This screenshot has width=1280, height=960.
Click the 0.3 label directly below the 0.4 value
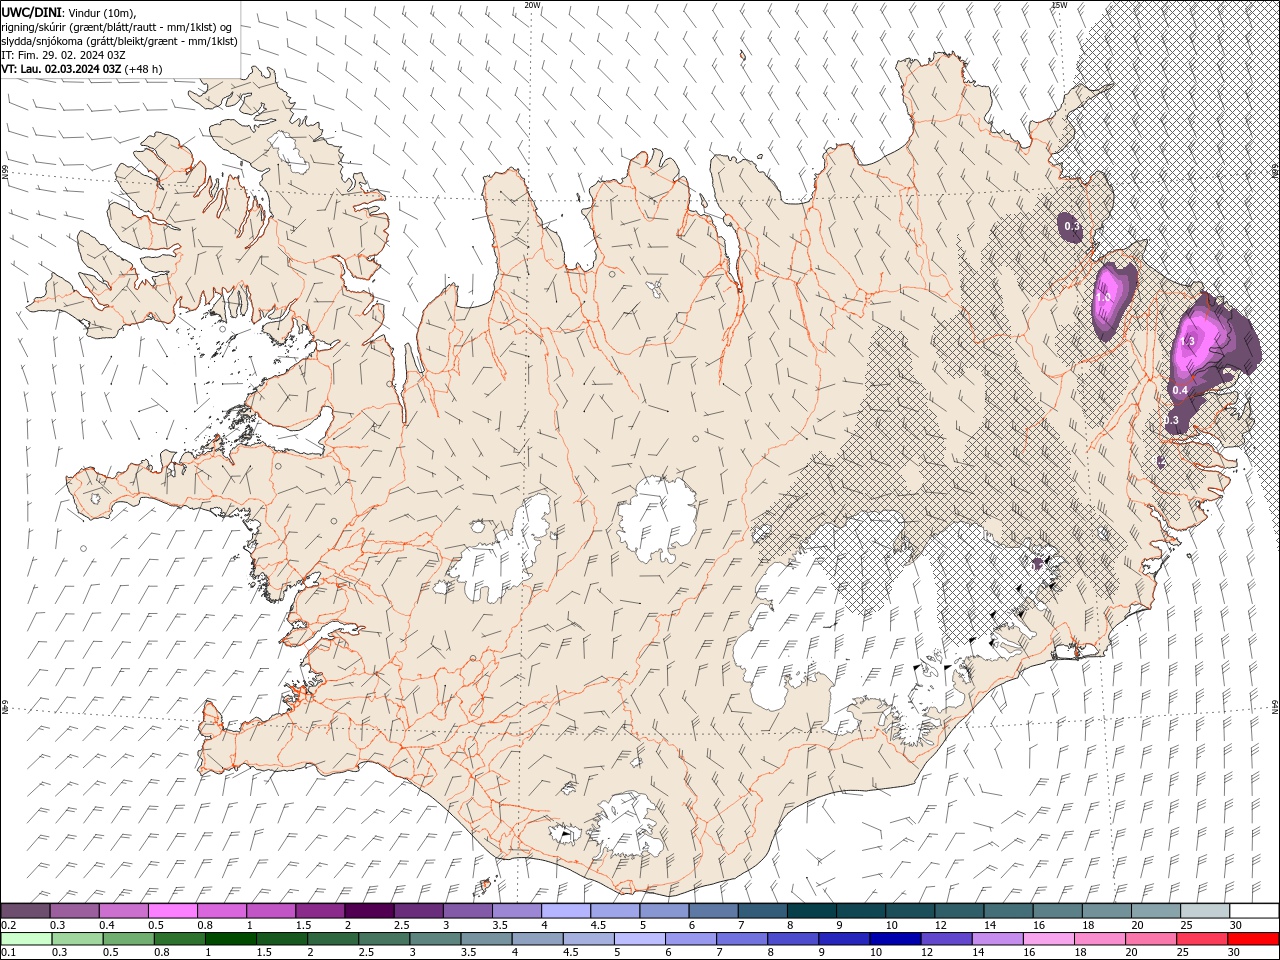pos(1172,420)
